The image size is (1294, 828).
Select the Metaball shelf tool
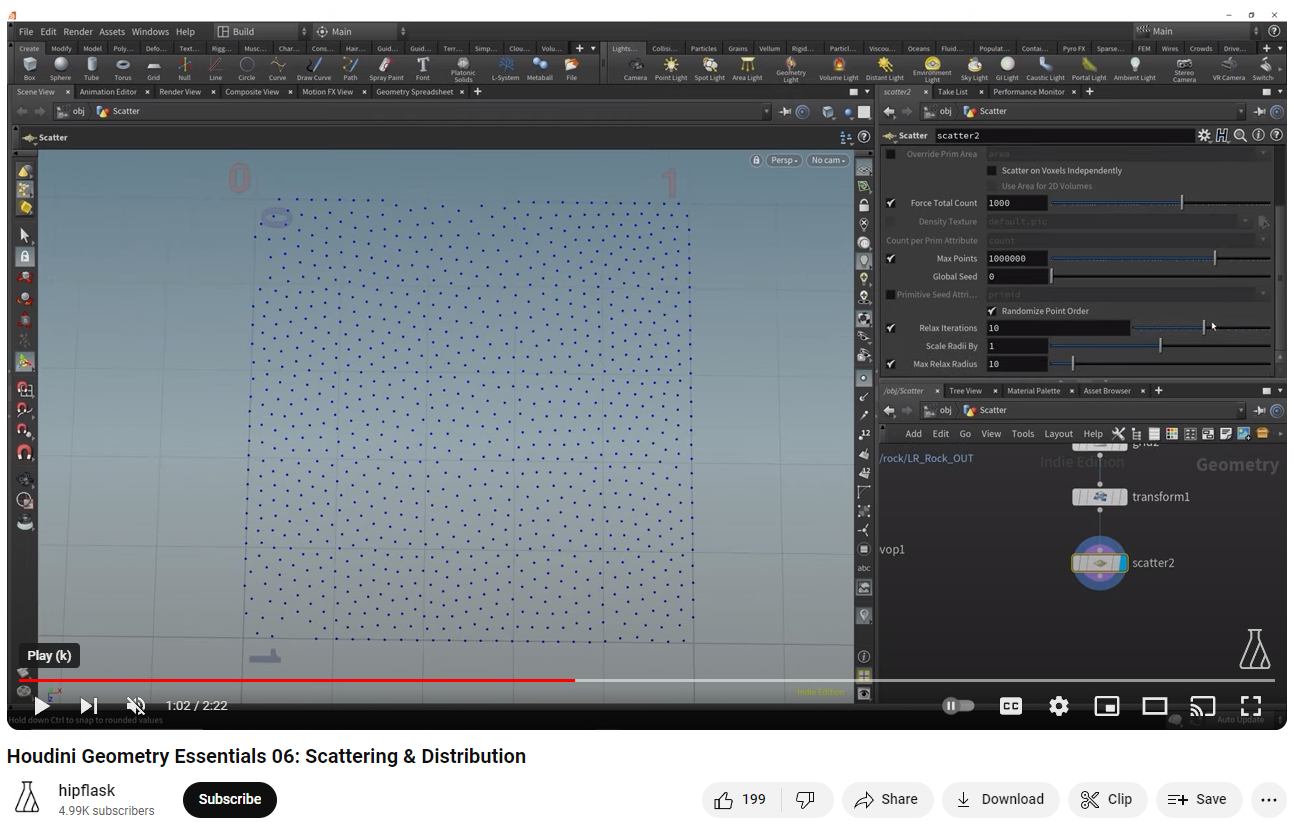pos(539,68)
